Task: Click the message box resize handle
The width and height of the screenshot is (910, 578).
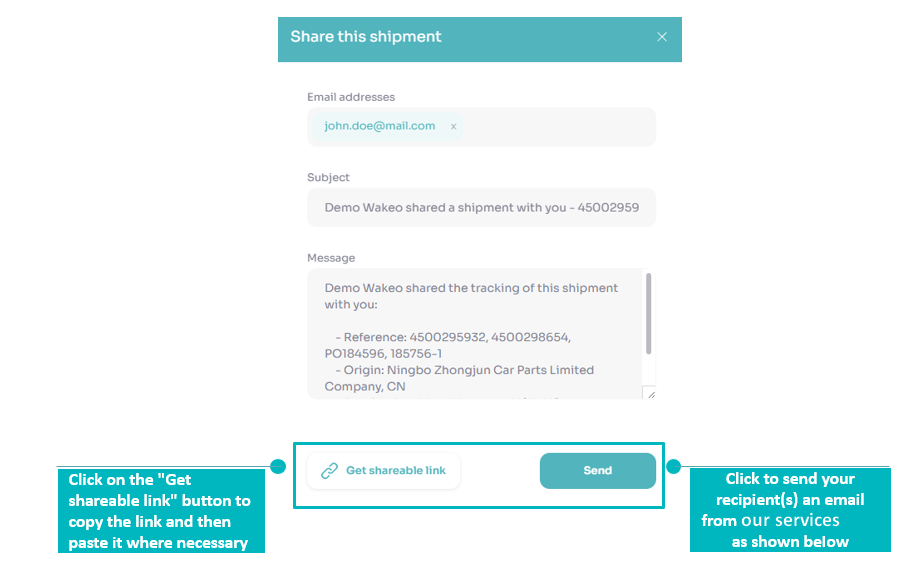Action: point(648,393)
